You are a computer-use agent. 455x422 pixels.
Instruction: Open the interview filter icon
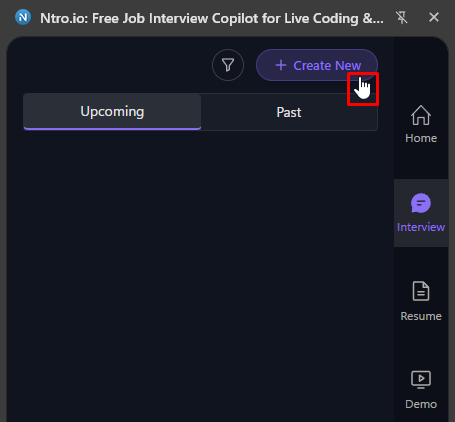(x=228, y=65)
